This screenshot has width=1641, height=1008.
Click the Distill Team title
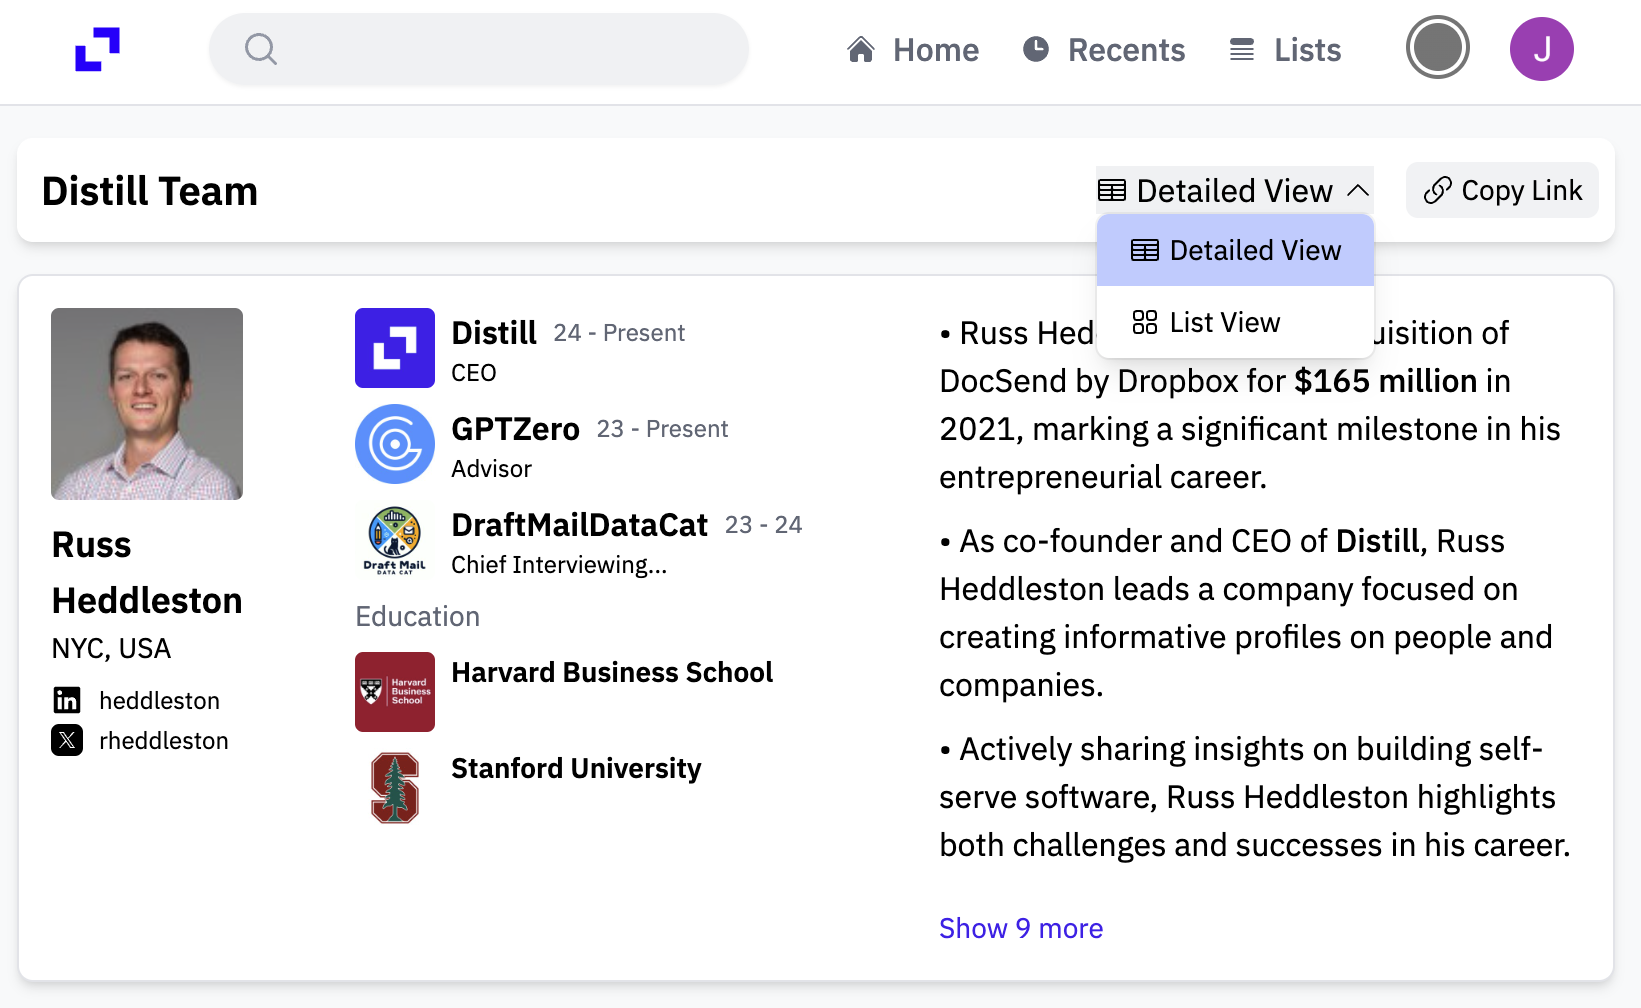tap(150, 190)
